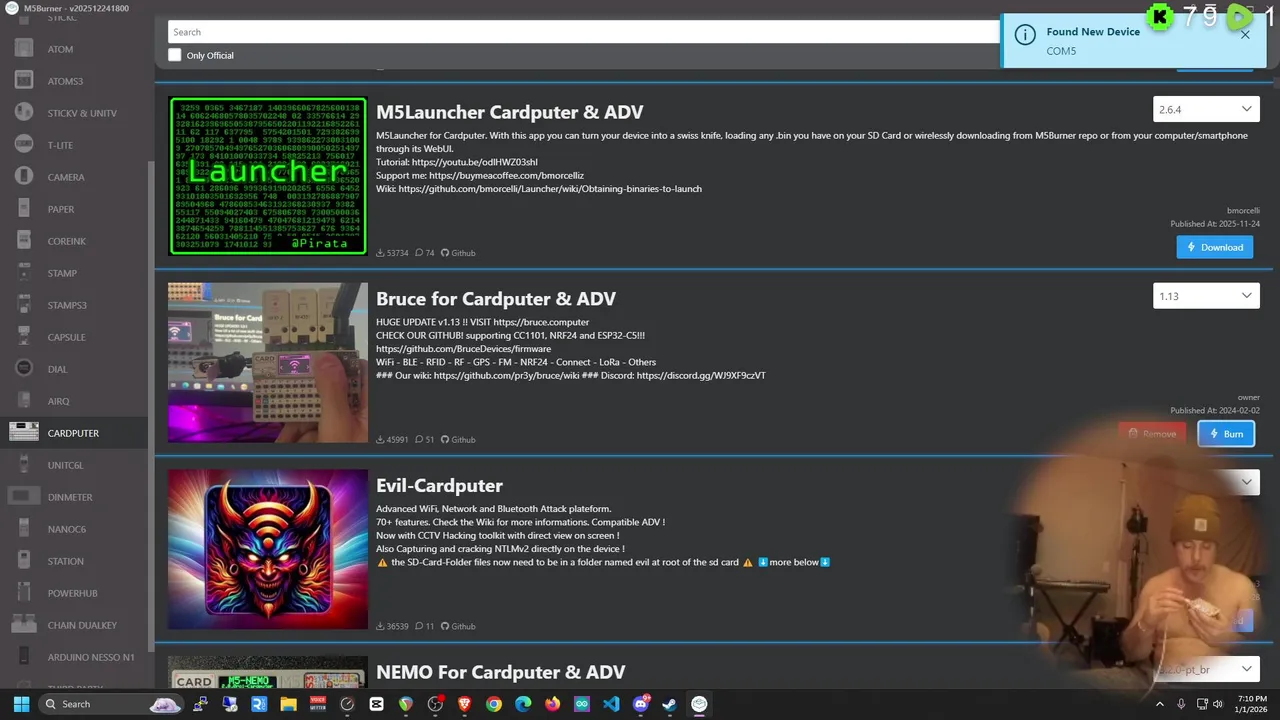Viewport: 1280px width, 720px height.
Task: Select the POWERHUB device icon
Action: [24, 593]
